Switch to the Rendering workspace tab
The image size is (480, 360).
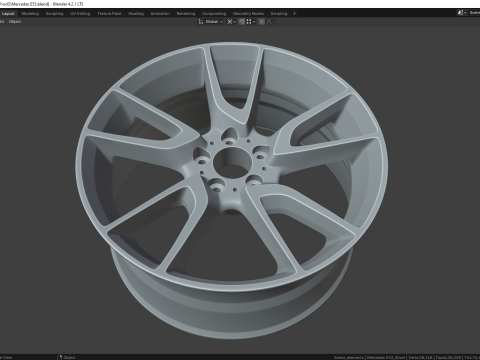point(186,14)
